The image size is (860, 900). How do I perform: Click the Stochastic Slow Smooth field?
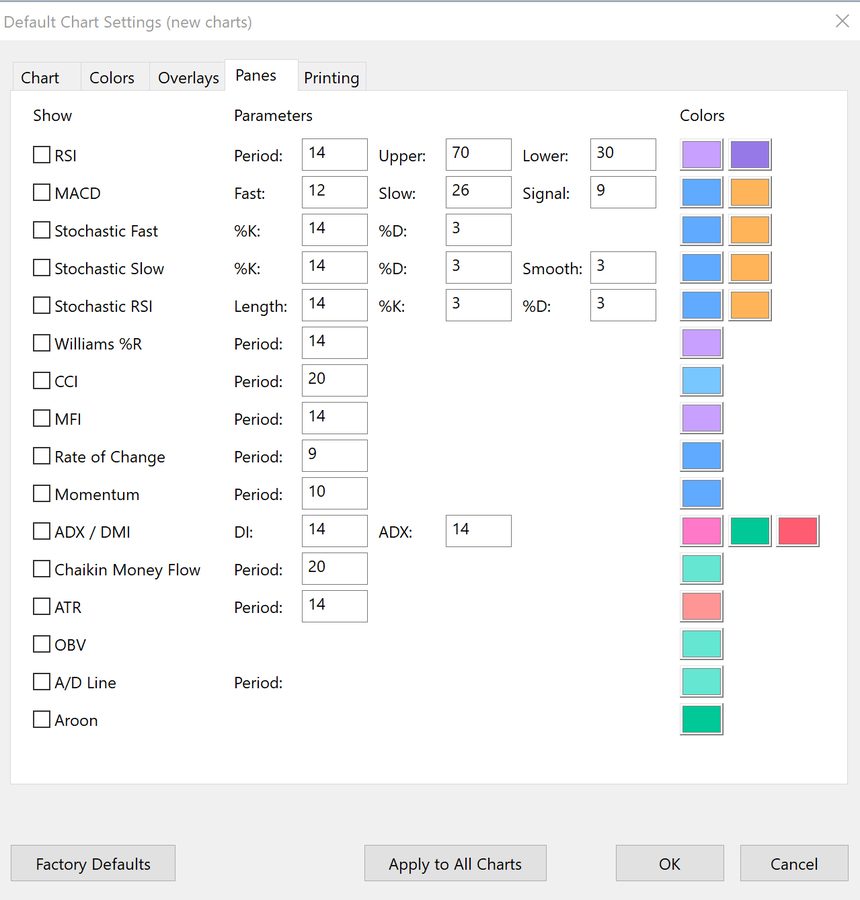coord(623,267)
